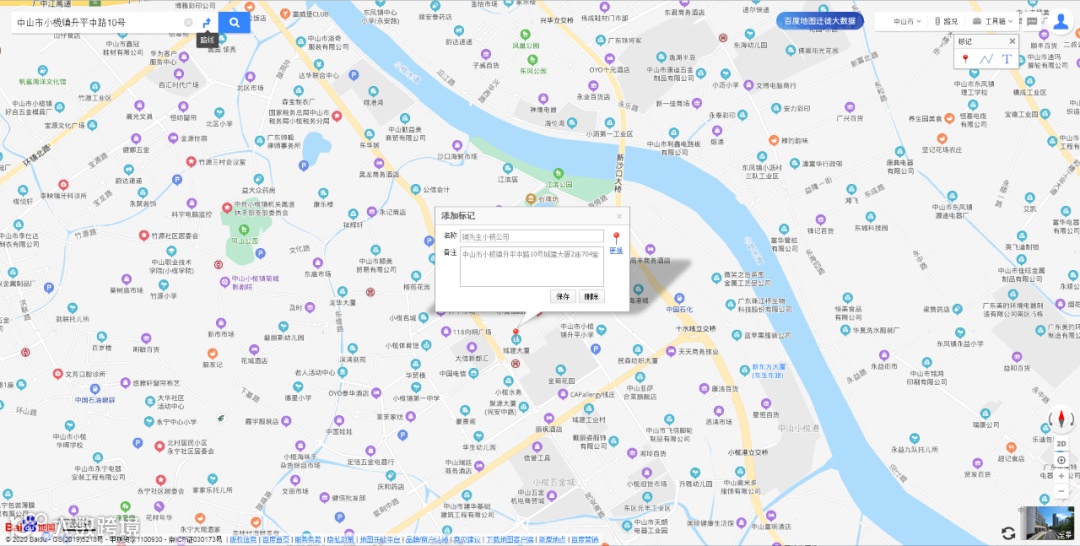Click the 新东方大厦 blue label
The image size is (1080, 546).
click(769, 370)
